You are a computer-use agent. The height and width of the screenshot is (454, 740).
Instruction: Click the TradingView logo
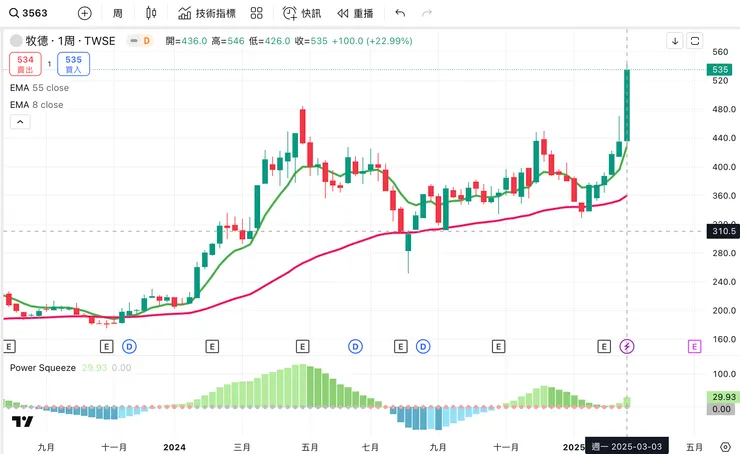[x=22, y=421]
